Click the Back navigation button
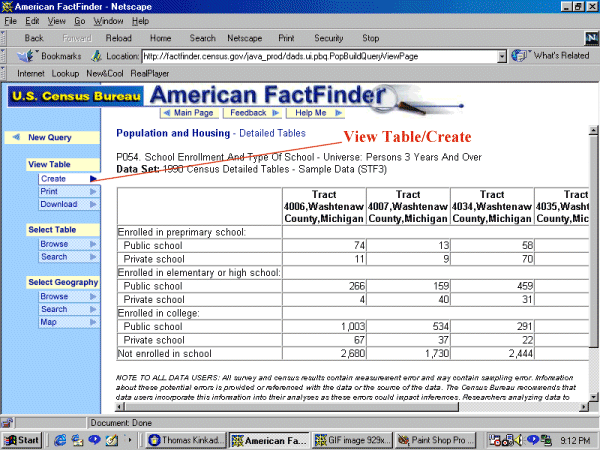This screenshot has height=450, width=600. [33, 38]
